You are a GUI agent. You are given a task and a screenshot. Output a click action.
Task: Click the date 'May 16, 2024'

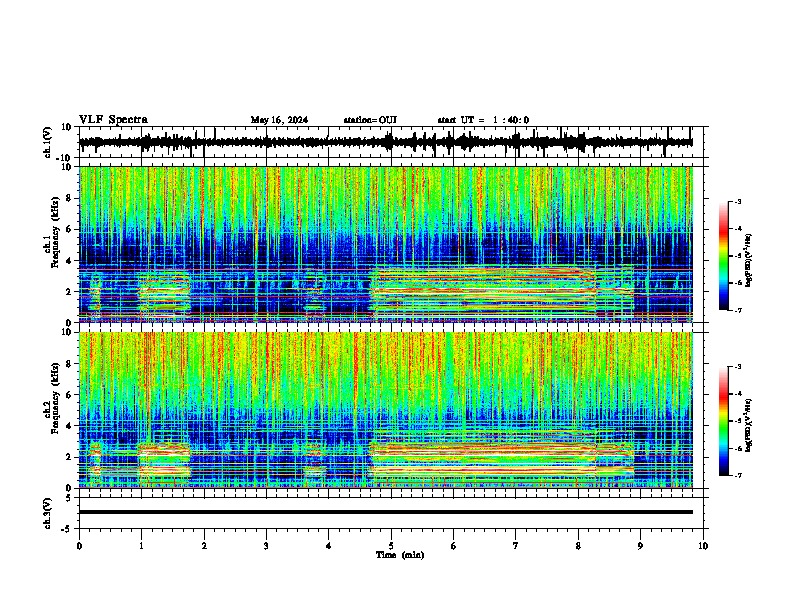[x=279, y=120]
